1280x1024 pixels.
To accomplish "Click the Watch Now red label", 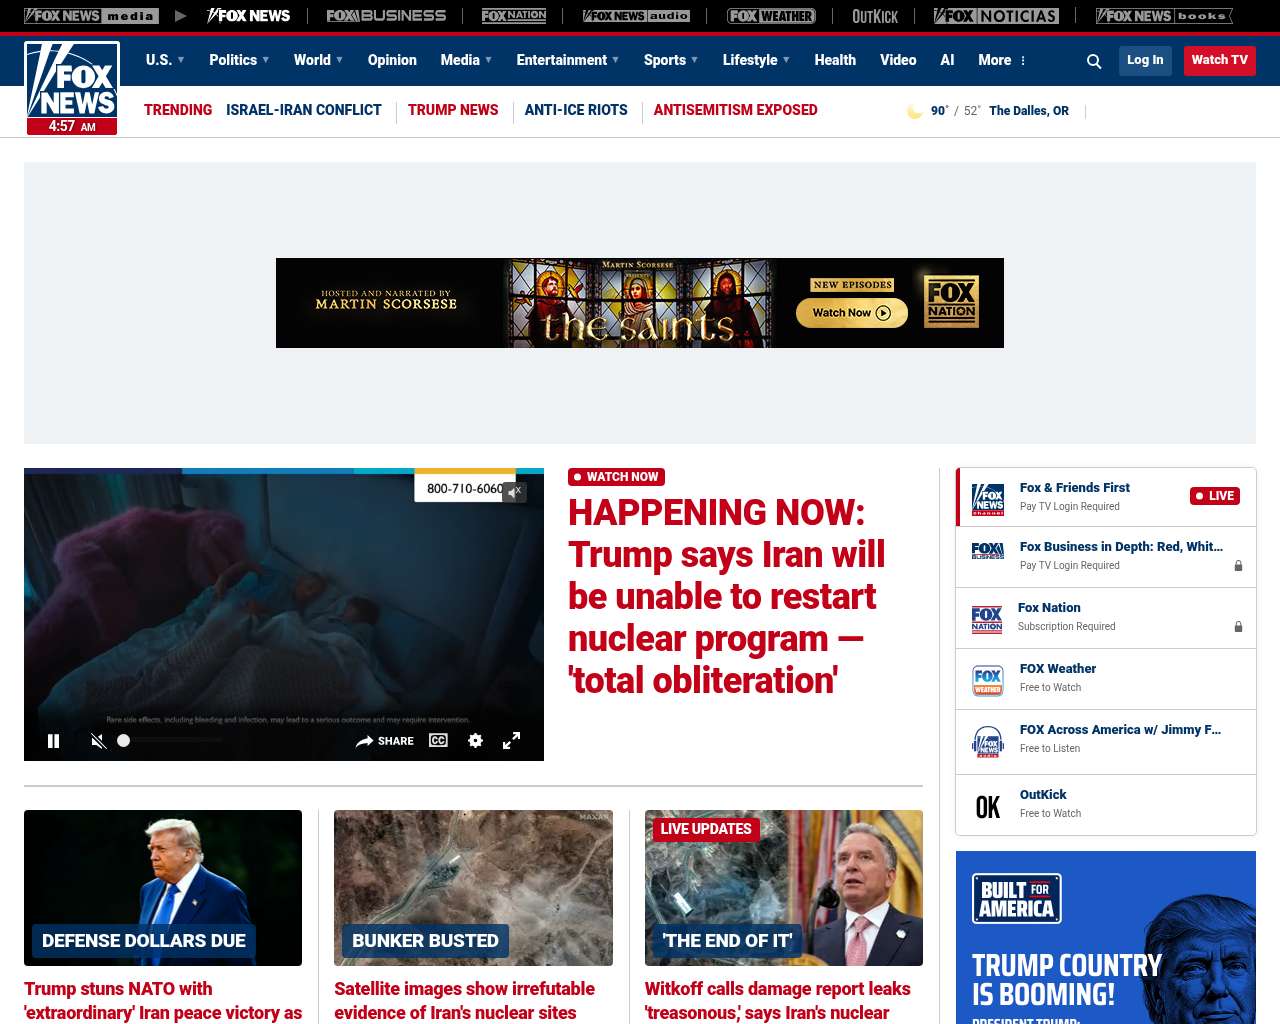I will (x=616, y=477).
